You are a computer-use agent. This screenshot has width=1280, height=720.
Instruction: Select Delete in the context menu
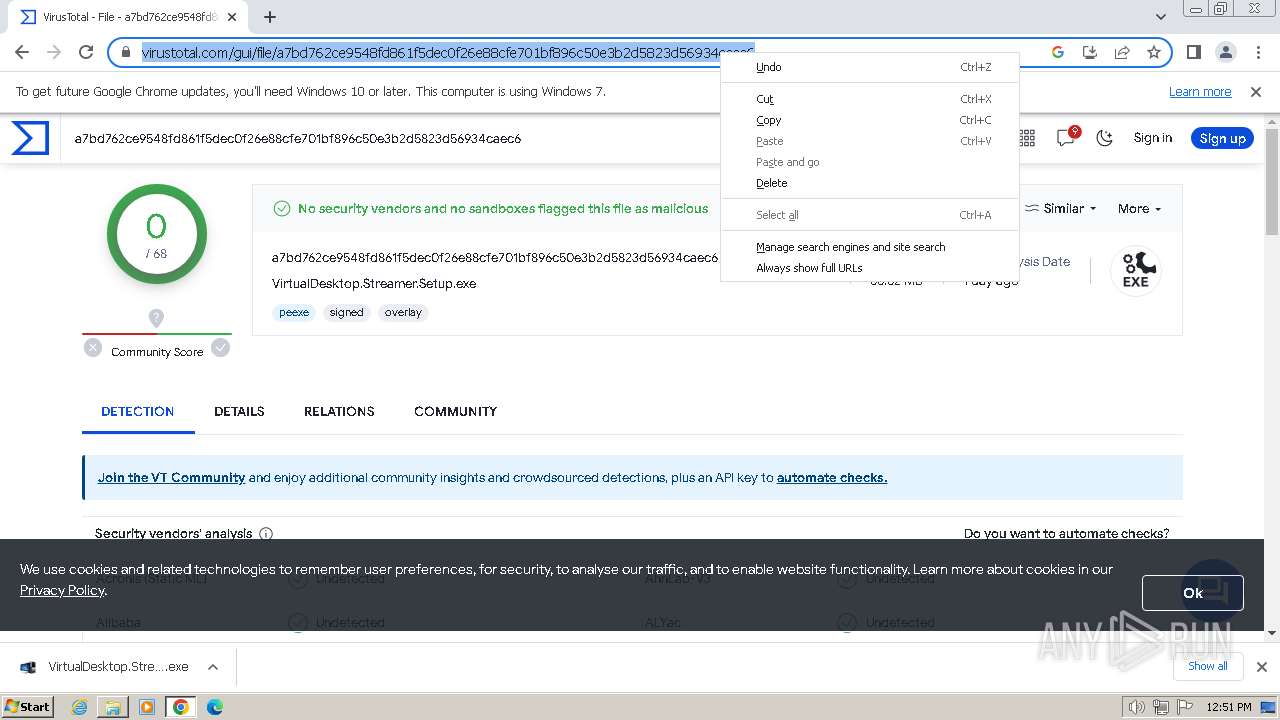(x=870, y=183)
